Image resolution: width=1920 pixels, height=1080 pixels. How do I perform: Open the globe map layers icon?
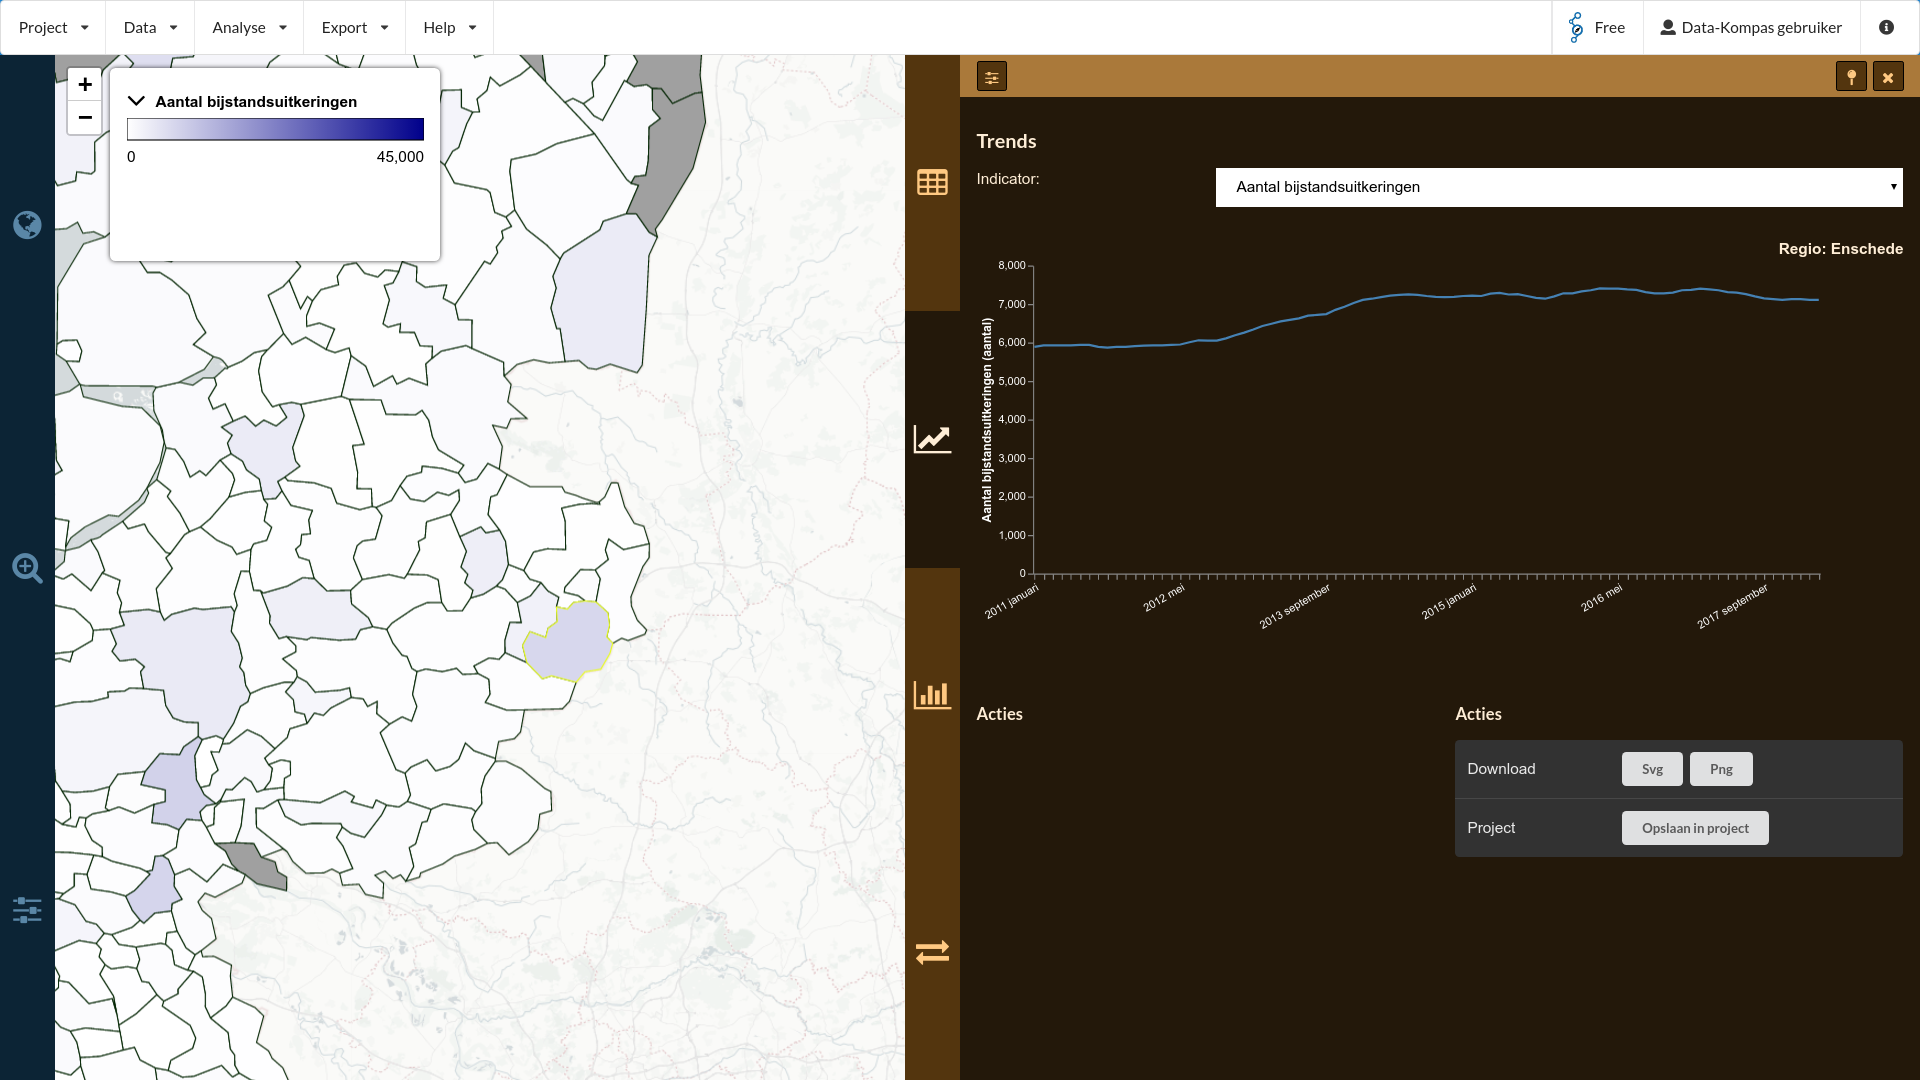pyautogui.click(x=27, y=225)
